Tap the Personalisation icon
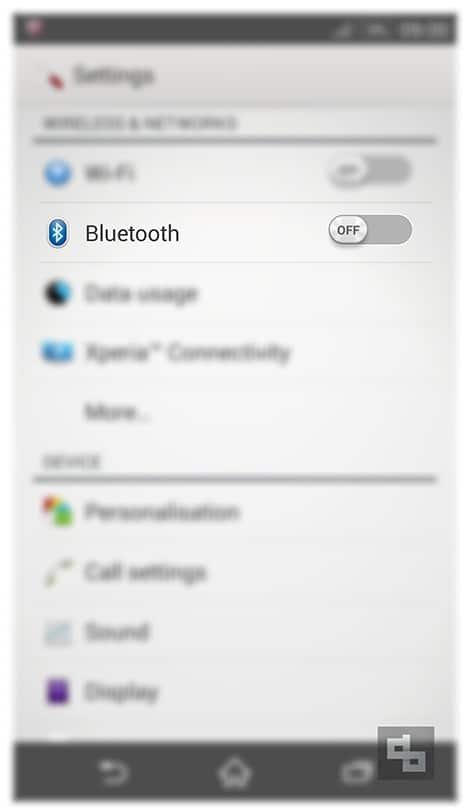Viewport: 470px width, 811px height. click(57, 511)
